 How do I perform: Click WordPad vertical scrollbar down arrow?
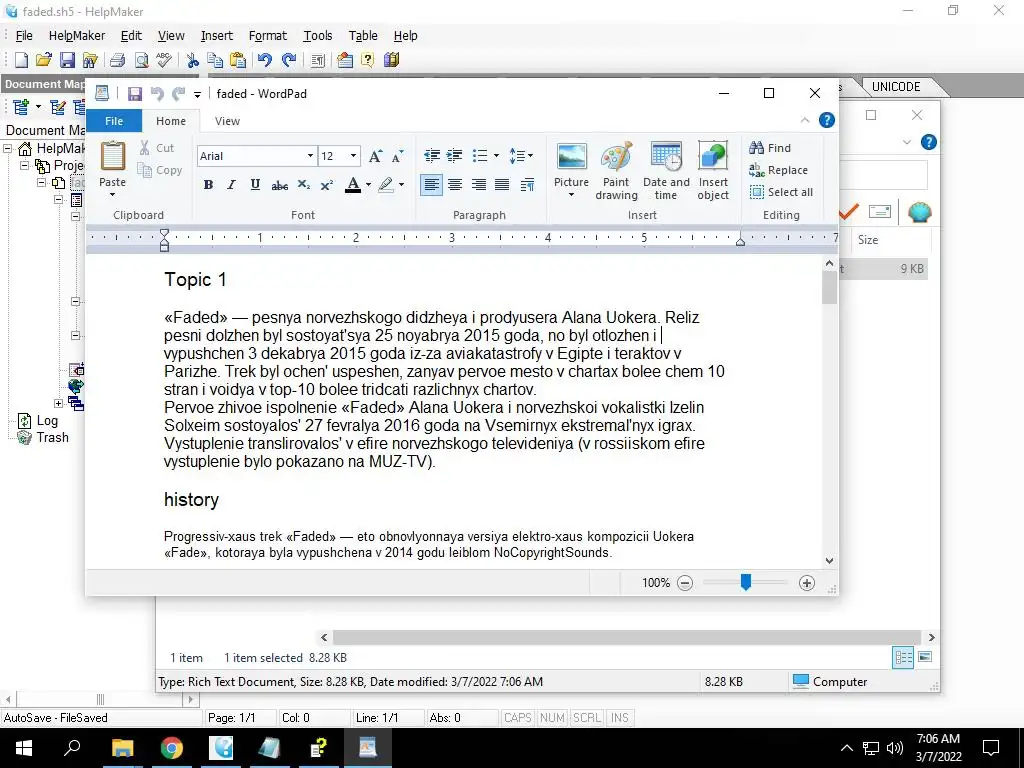pyautogui.click(x=829, y=560)
